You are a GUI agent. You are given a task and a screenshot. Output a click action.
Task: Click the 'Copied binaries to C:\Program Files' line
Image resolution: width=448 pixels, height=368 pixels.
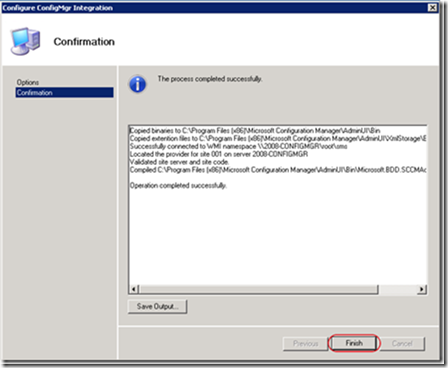pyautogui.click(x=255, y=130)
